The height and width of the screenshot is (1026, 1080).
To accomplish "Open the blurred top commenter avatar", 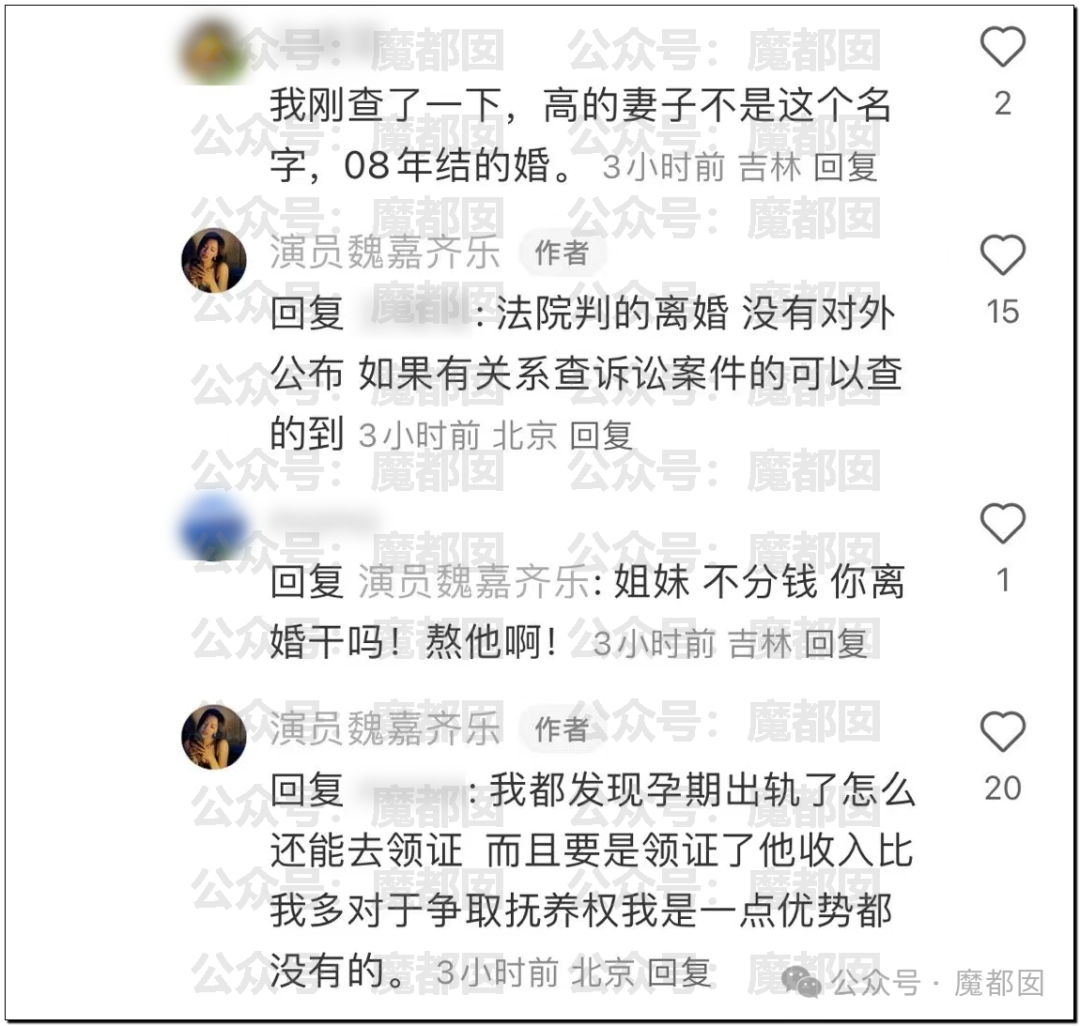I will coord(214,53).
